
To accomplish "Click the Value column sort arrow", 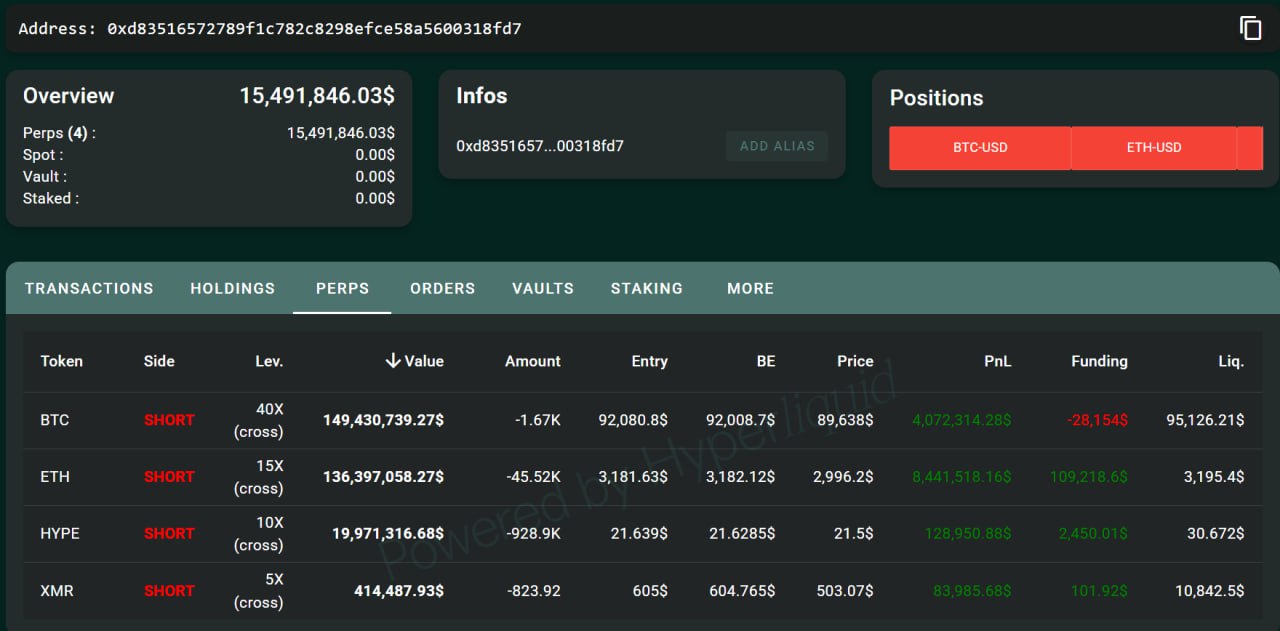I will (393, 361).
